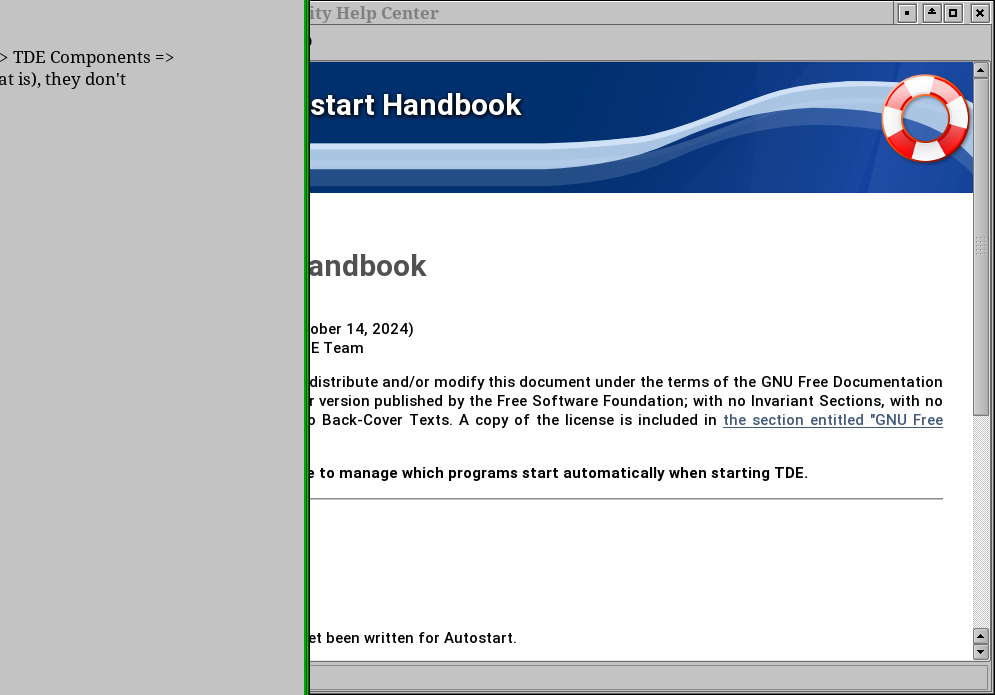
Task: Click the text 'been written for Autostart.'
Action: click(x=421, y=638)
